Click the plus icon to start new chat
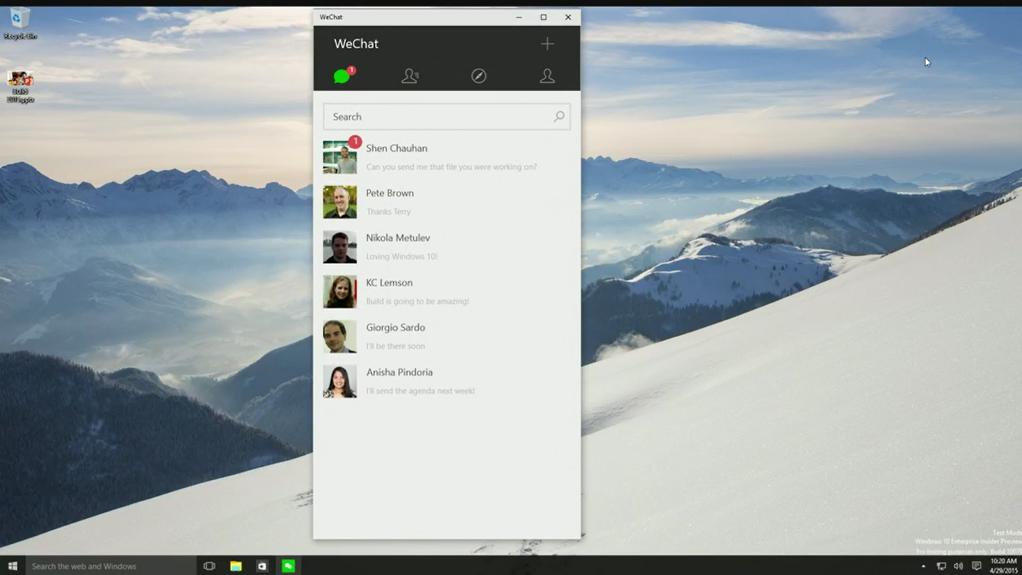This screenshot has height=575, width=1022. coord(547,44)
